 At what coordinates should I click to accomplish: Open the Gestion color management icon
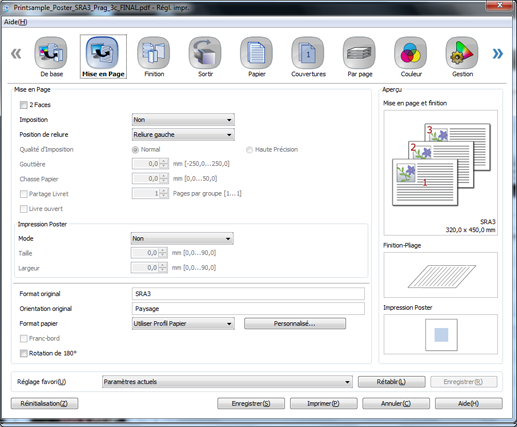click(x=462, y=53)
